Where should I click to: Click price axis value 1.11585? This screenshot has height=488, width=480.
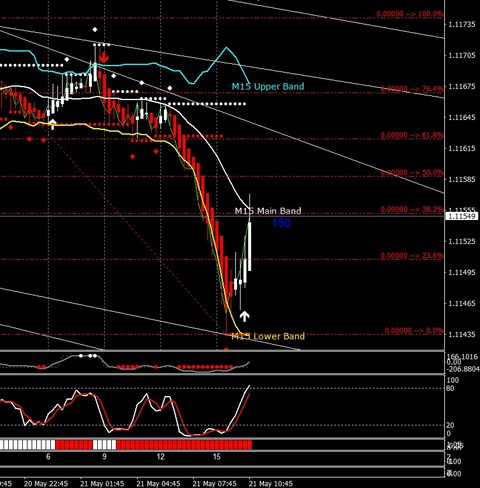(462, 179)
